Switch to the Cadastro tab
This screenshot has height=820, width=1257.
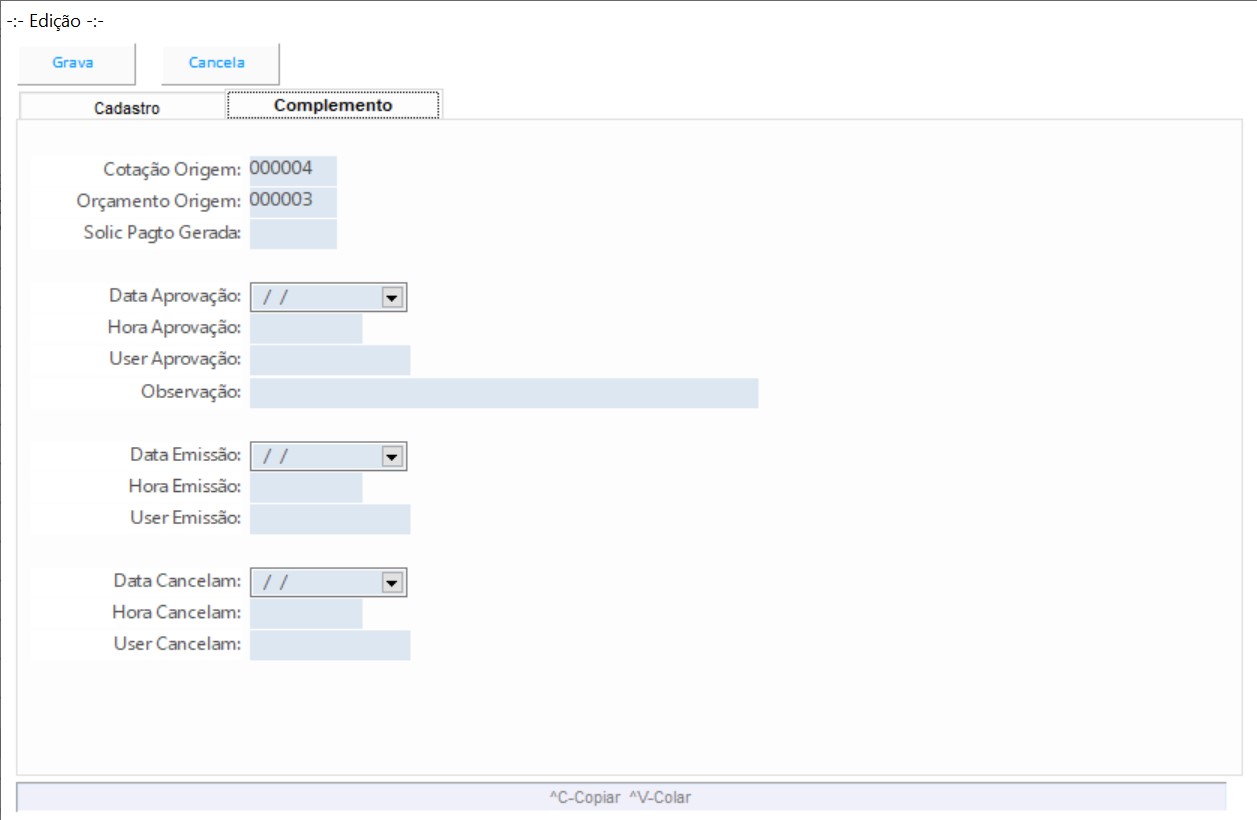click(126, 108)
